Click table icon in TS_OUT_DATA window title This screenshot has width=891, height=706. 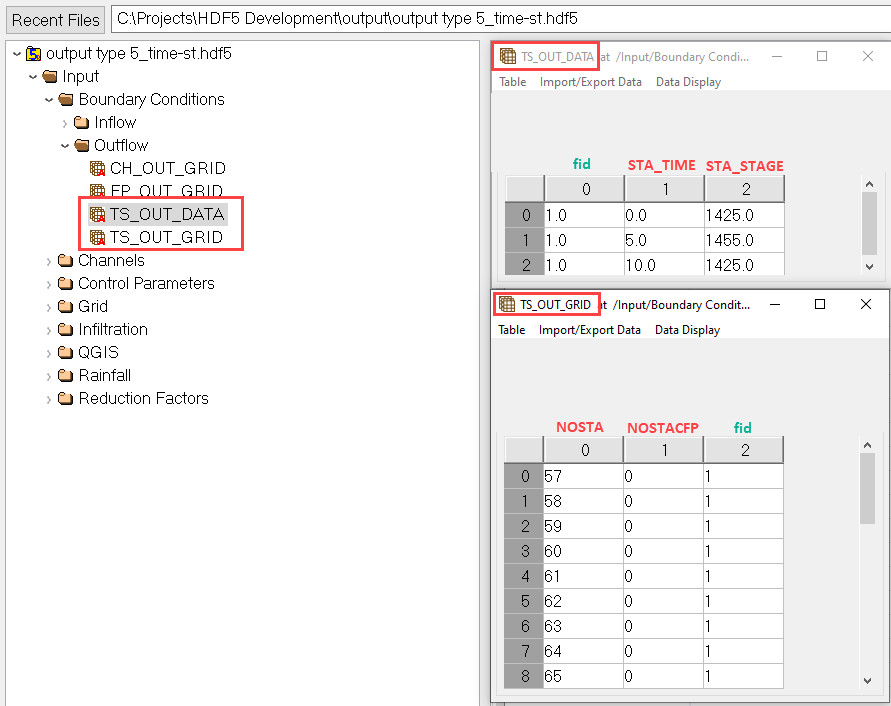coord(508,57)
